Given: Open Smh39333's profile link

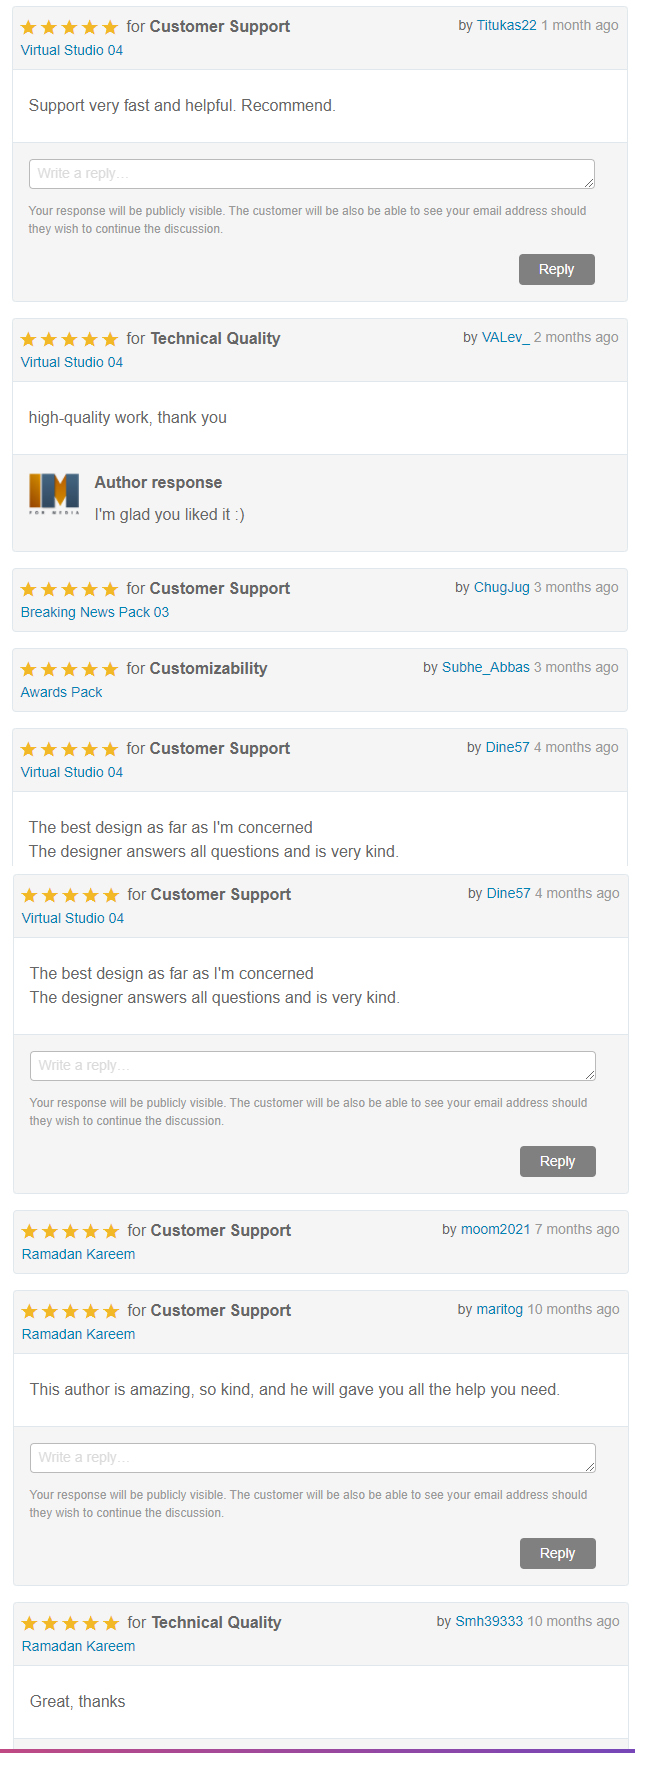Looking at the screenshot, I should click(x=489, y=1621).
